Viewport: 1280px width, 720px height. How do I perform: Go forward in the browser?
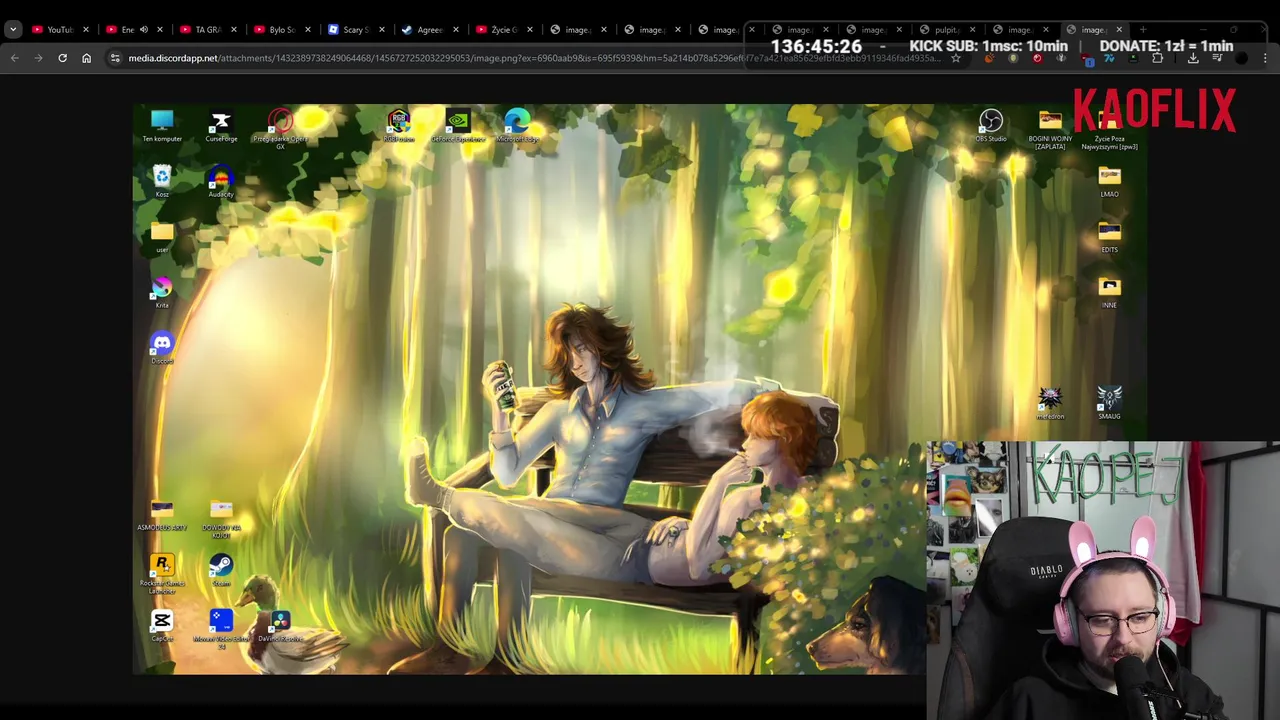click(x=38, y=58)
